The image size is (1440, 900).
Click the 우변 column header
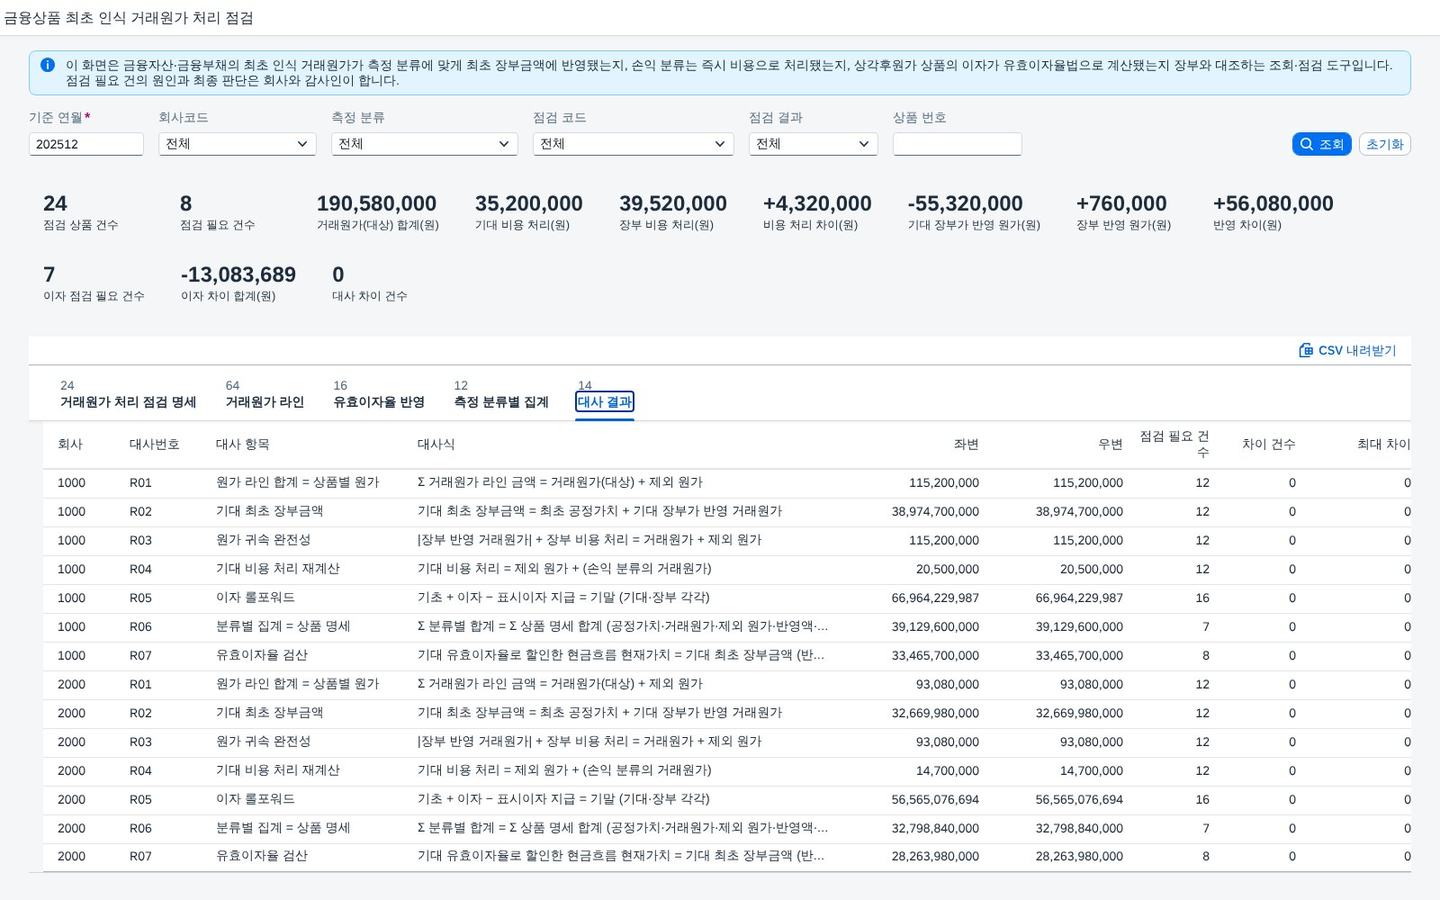click(x=1110, y=444)
